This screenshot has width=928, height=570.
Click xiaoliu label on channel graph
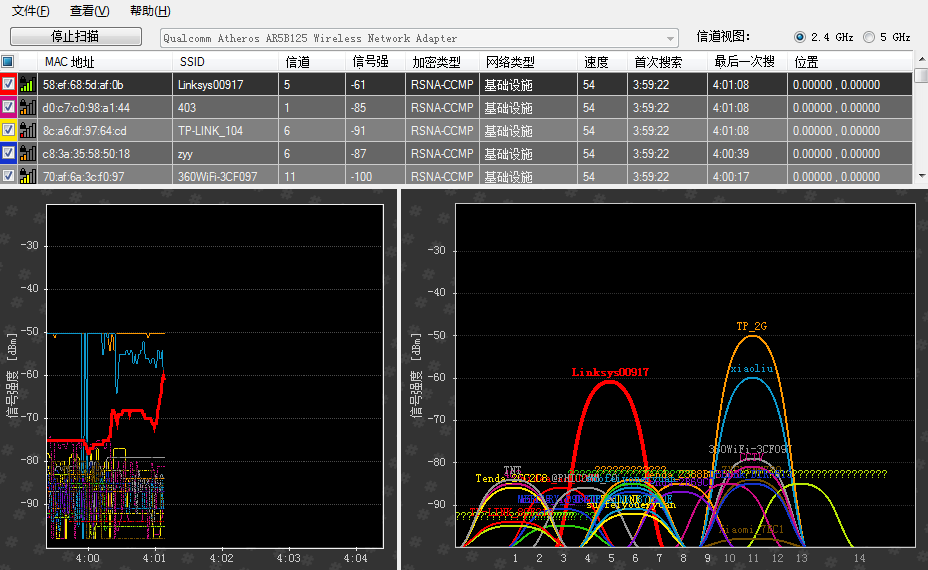pos(752,368)
